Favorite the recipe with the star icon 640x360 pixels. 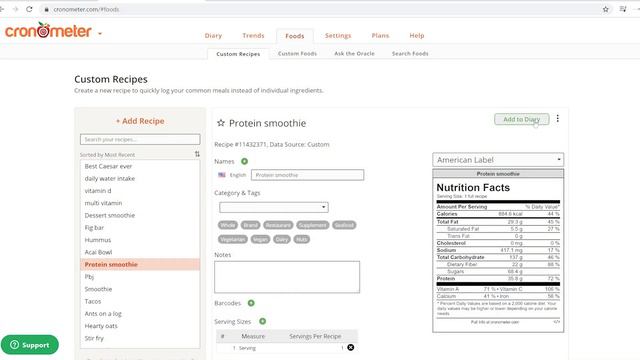(221, 123)
